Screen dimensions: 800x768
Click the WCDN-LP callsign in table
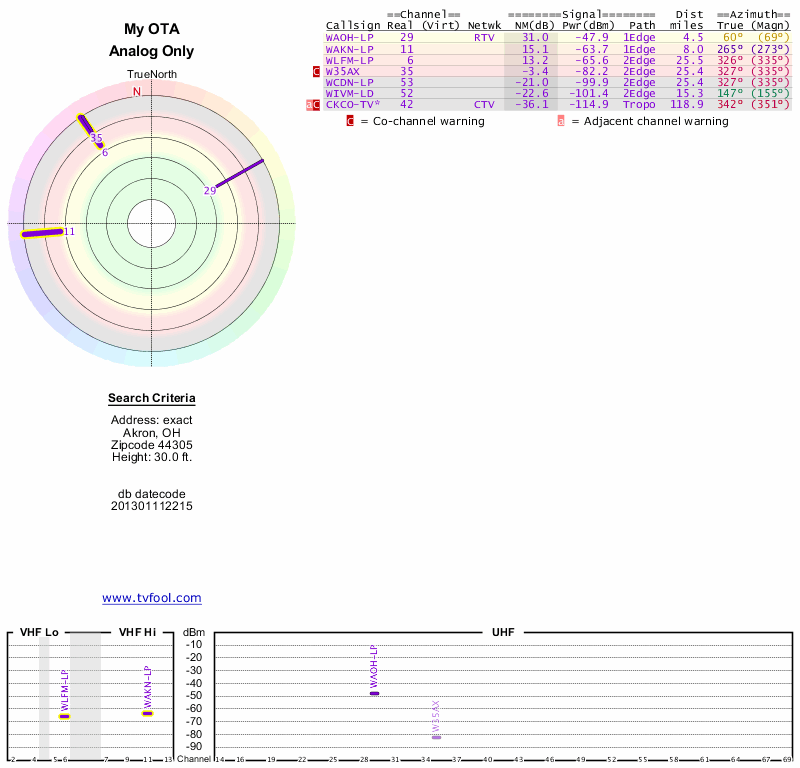pyautogui.click(x=349, y=82)
